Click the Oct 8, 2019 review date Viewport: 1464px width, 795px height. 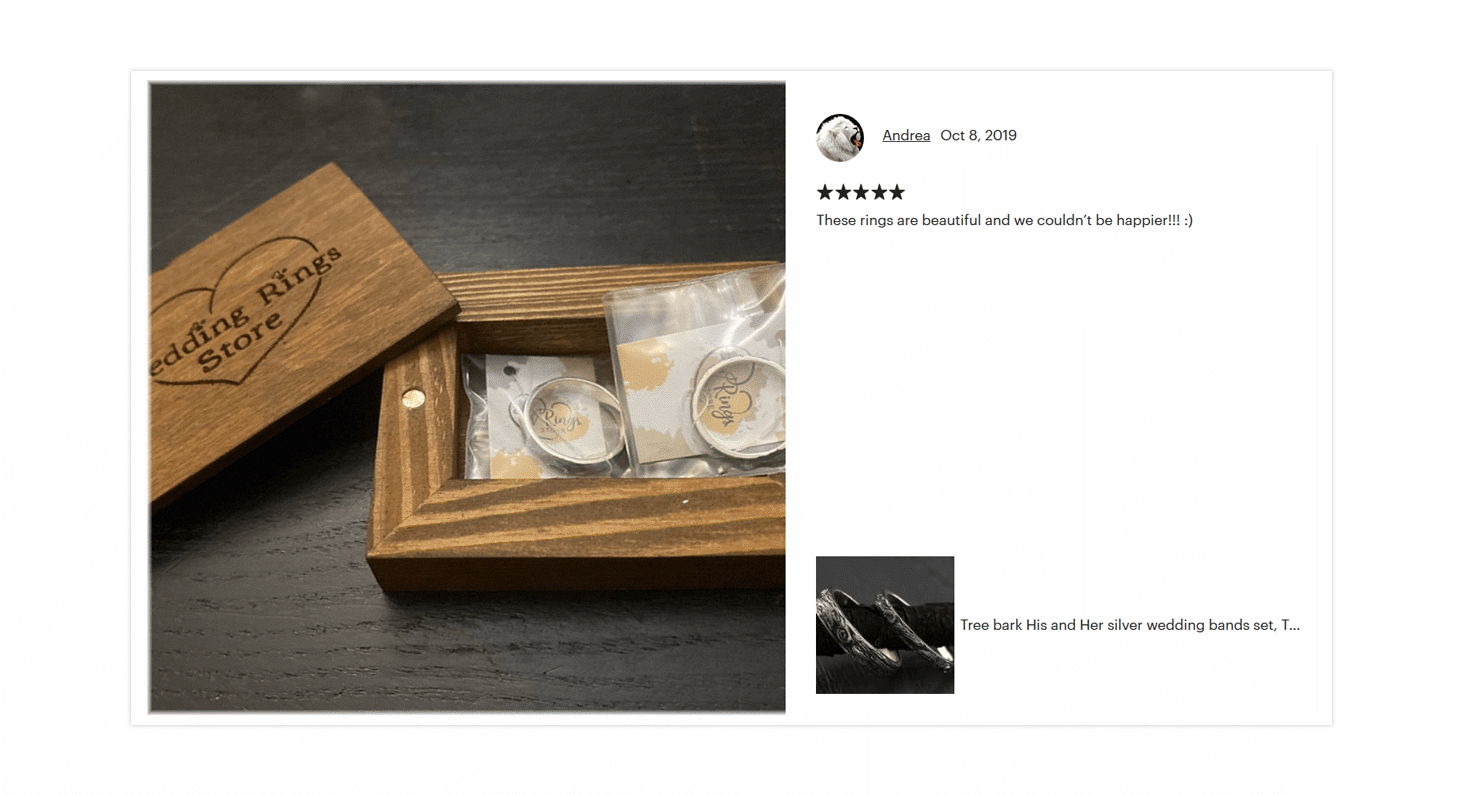click(x=978, y=136)
